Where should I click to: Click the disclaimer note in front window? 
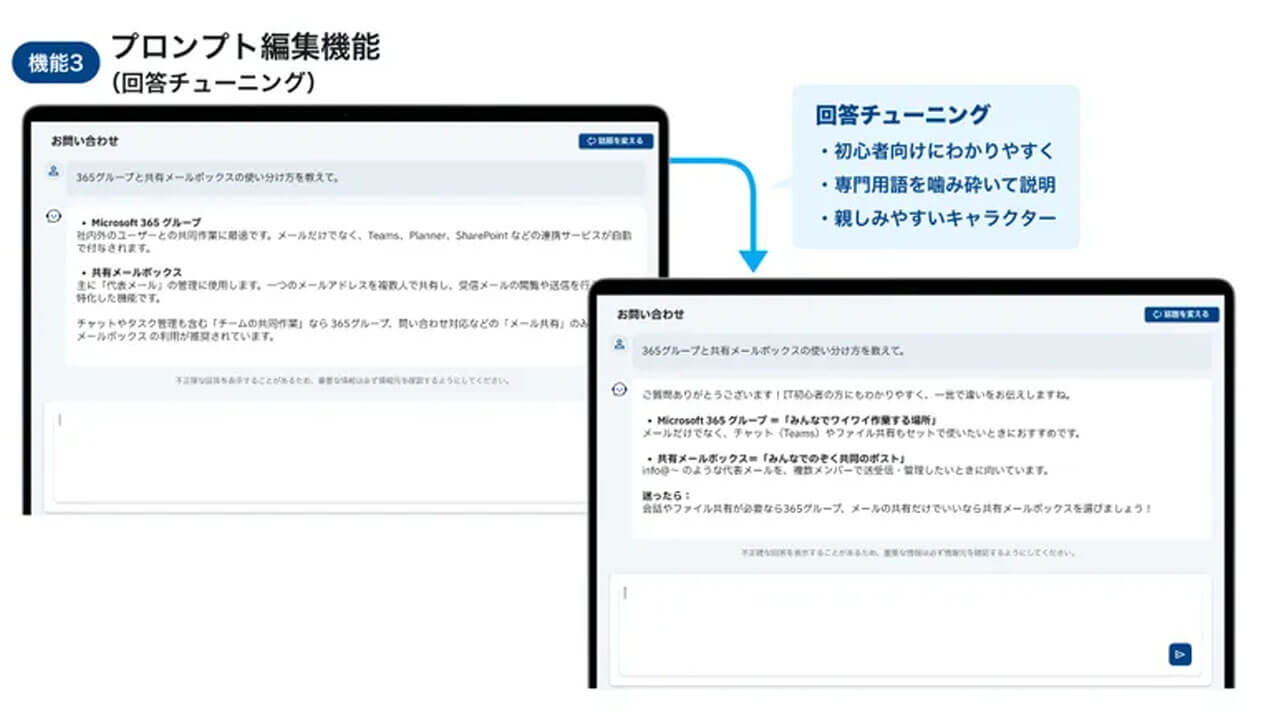pos(908,552)
